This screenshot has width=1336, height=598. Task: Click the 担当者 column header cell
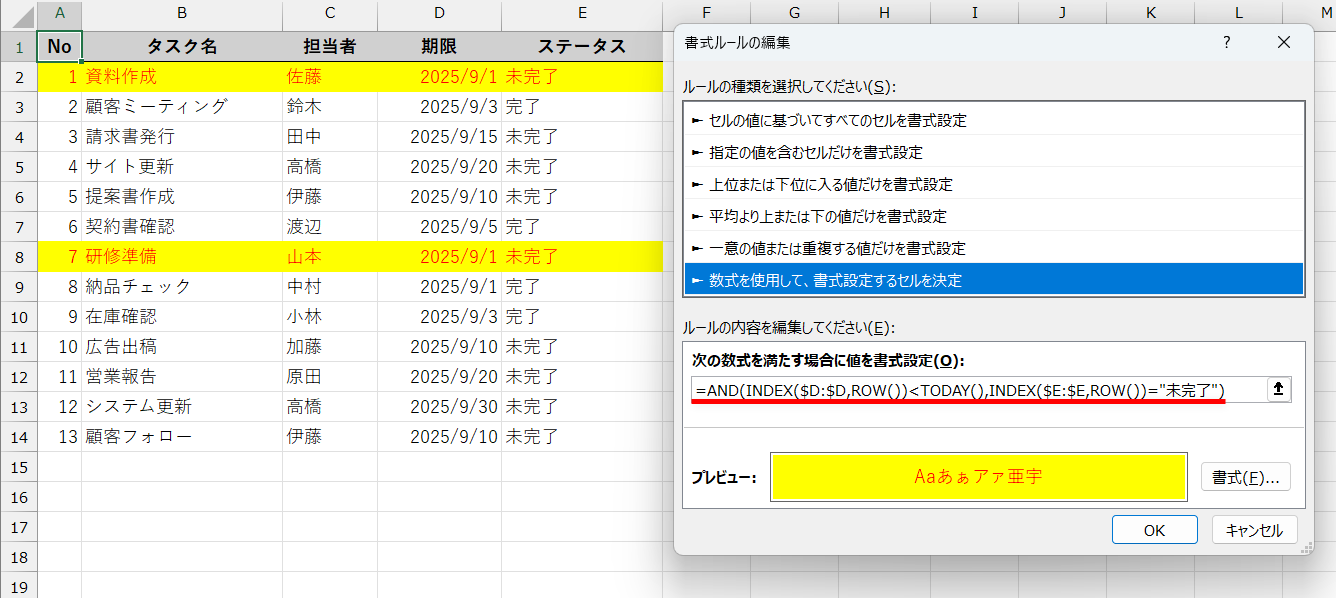(x=329, y=45)
